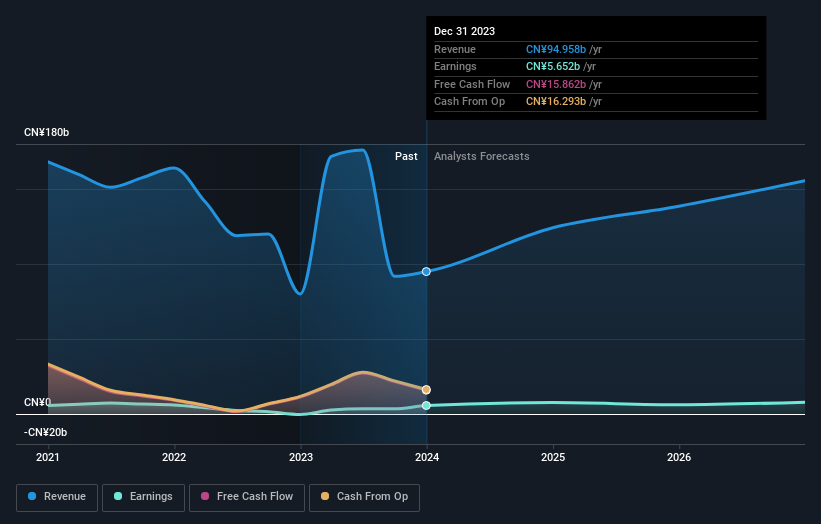This screenshot has width=821, height=524.
Task: Click the teal Earnings data point marker
Action: (x=426, y=405)
